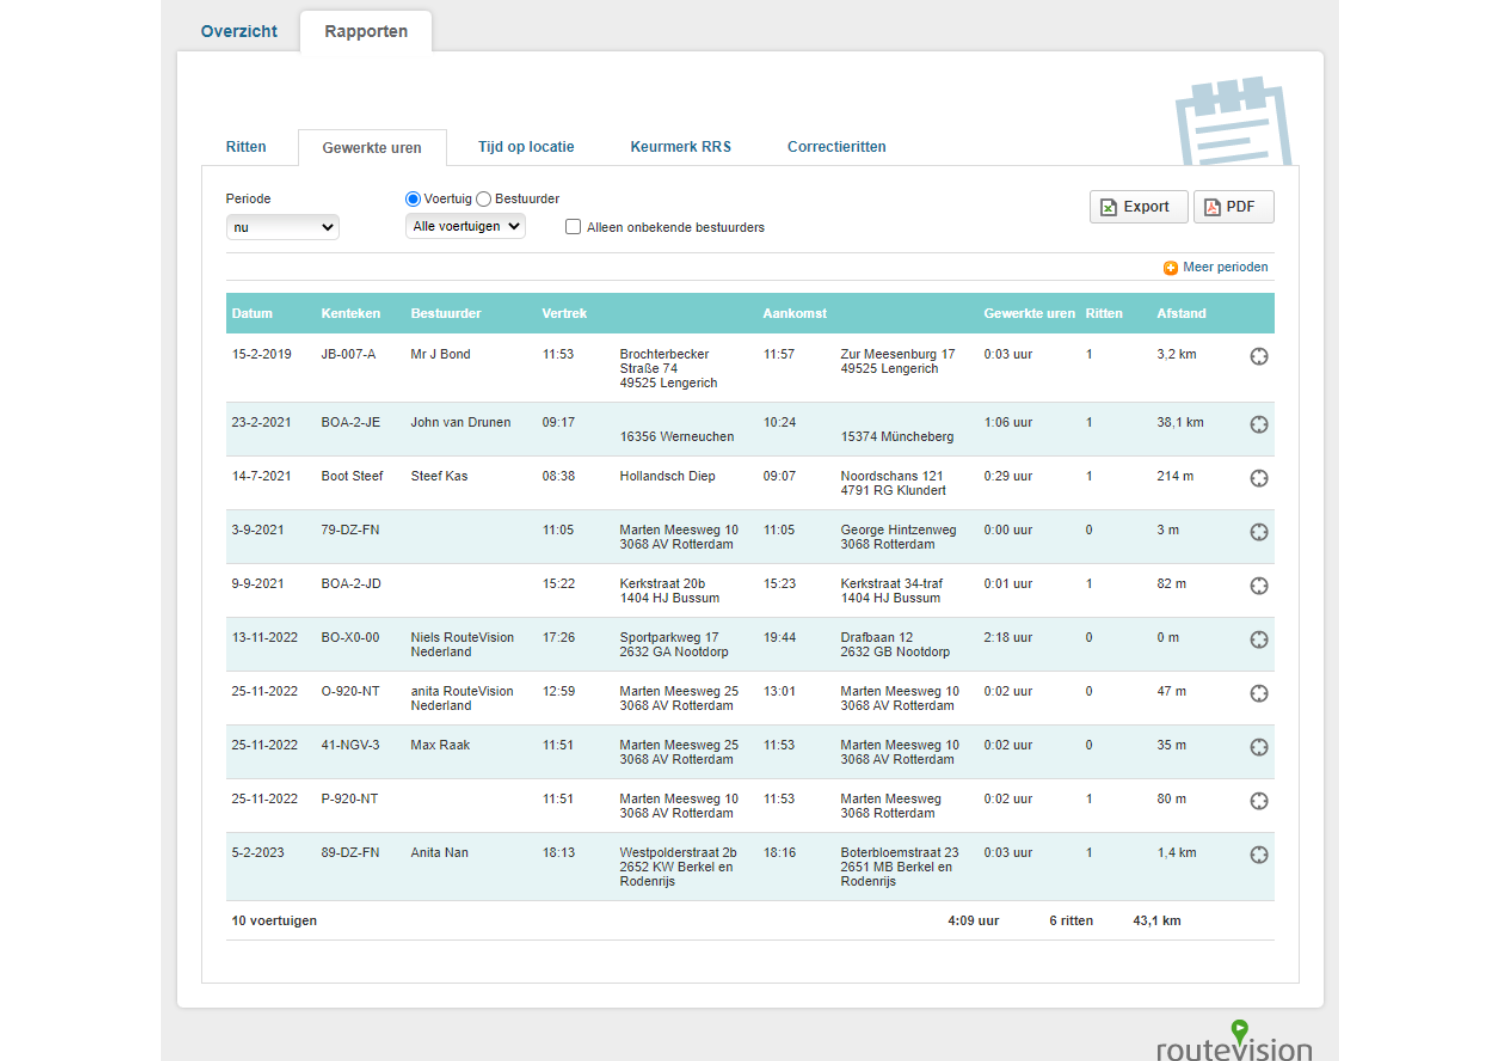The width and height of the screenshot is (1500, 1061).
Task: Export the report to Excel
Action: (x=1137, y=207)
